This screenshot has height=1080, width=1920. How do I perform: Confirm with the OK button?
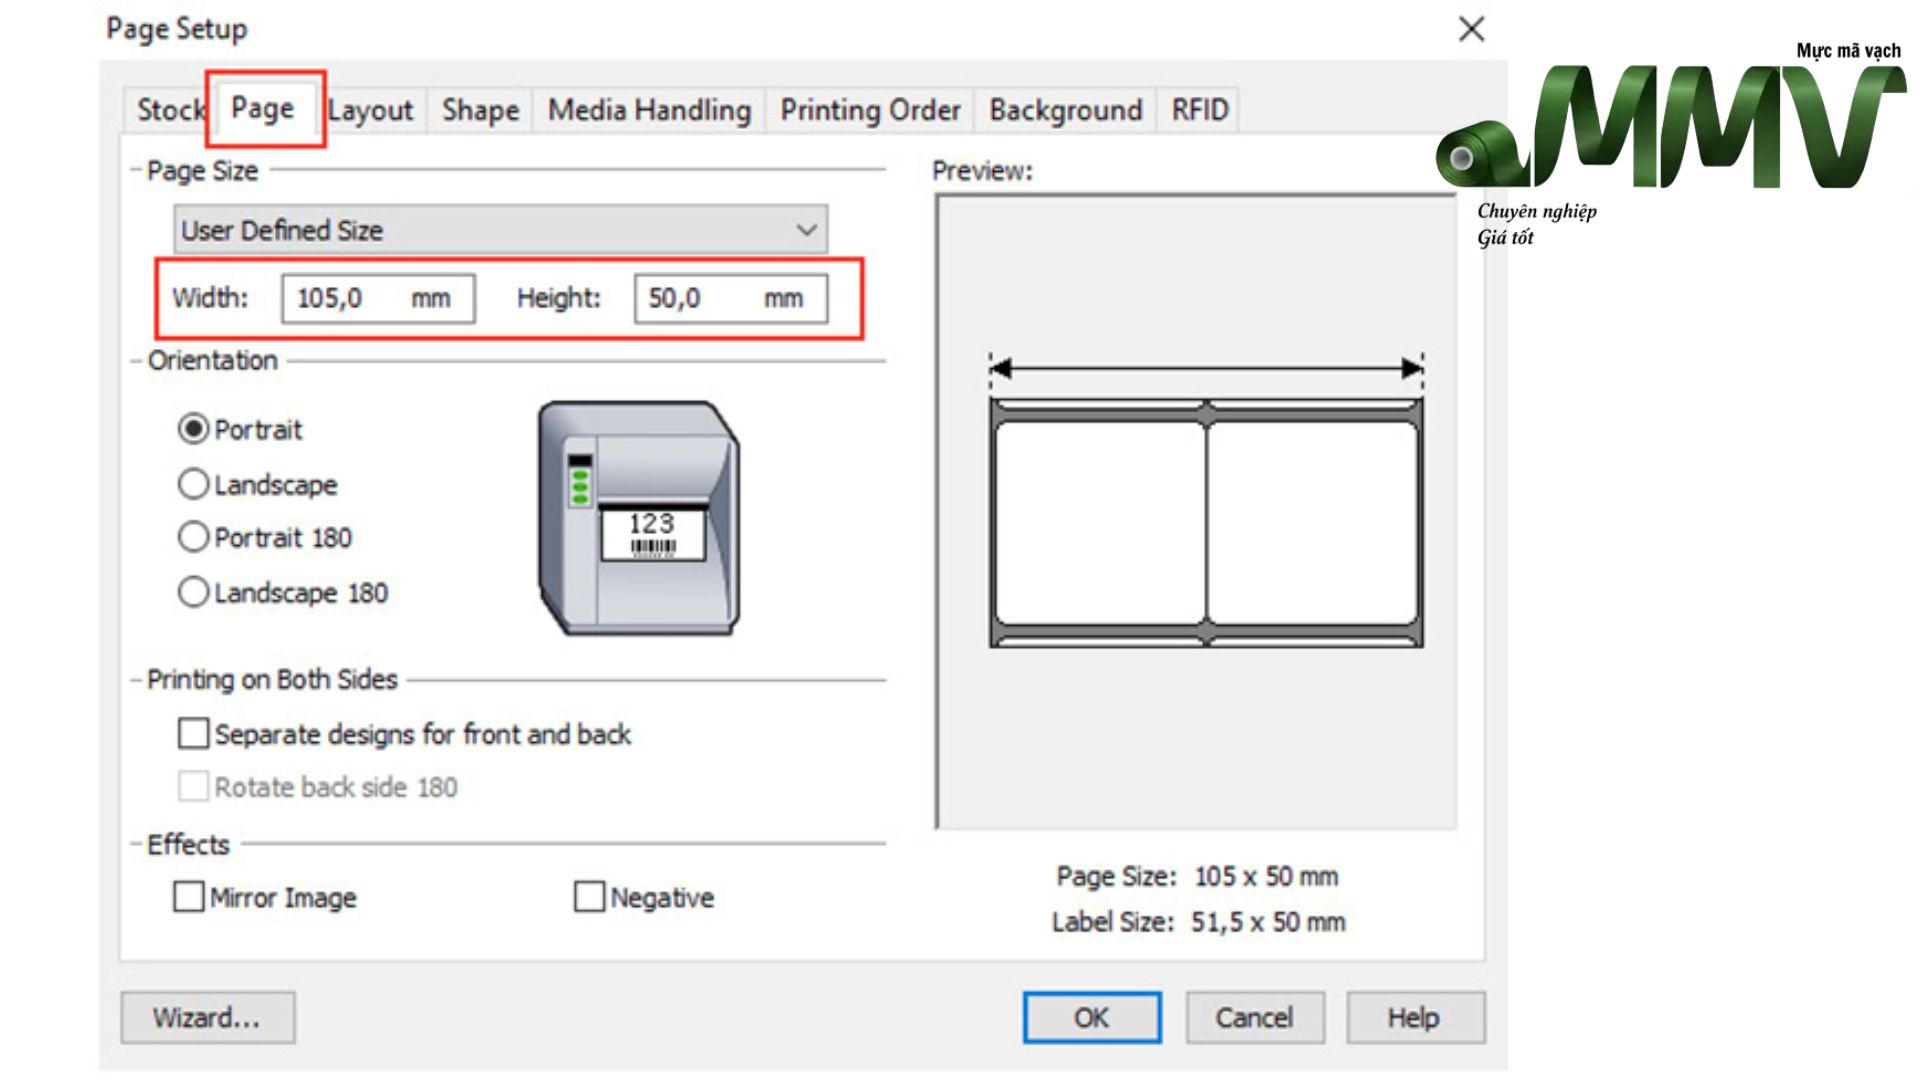click(x=1092, y=1018)
